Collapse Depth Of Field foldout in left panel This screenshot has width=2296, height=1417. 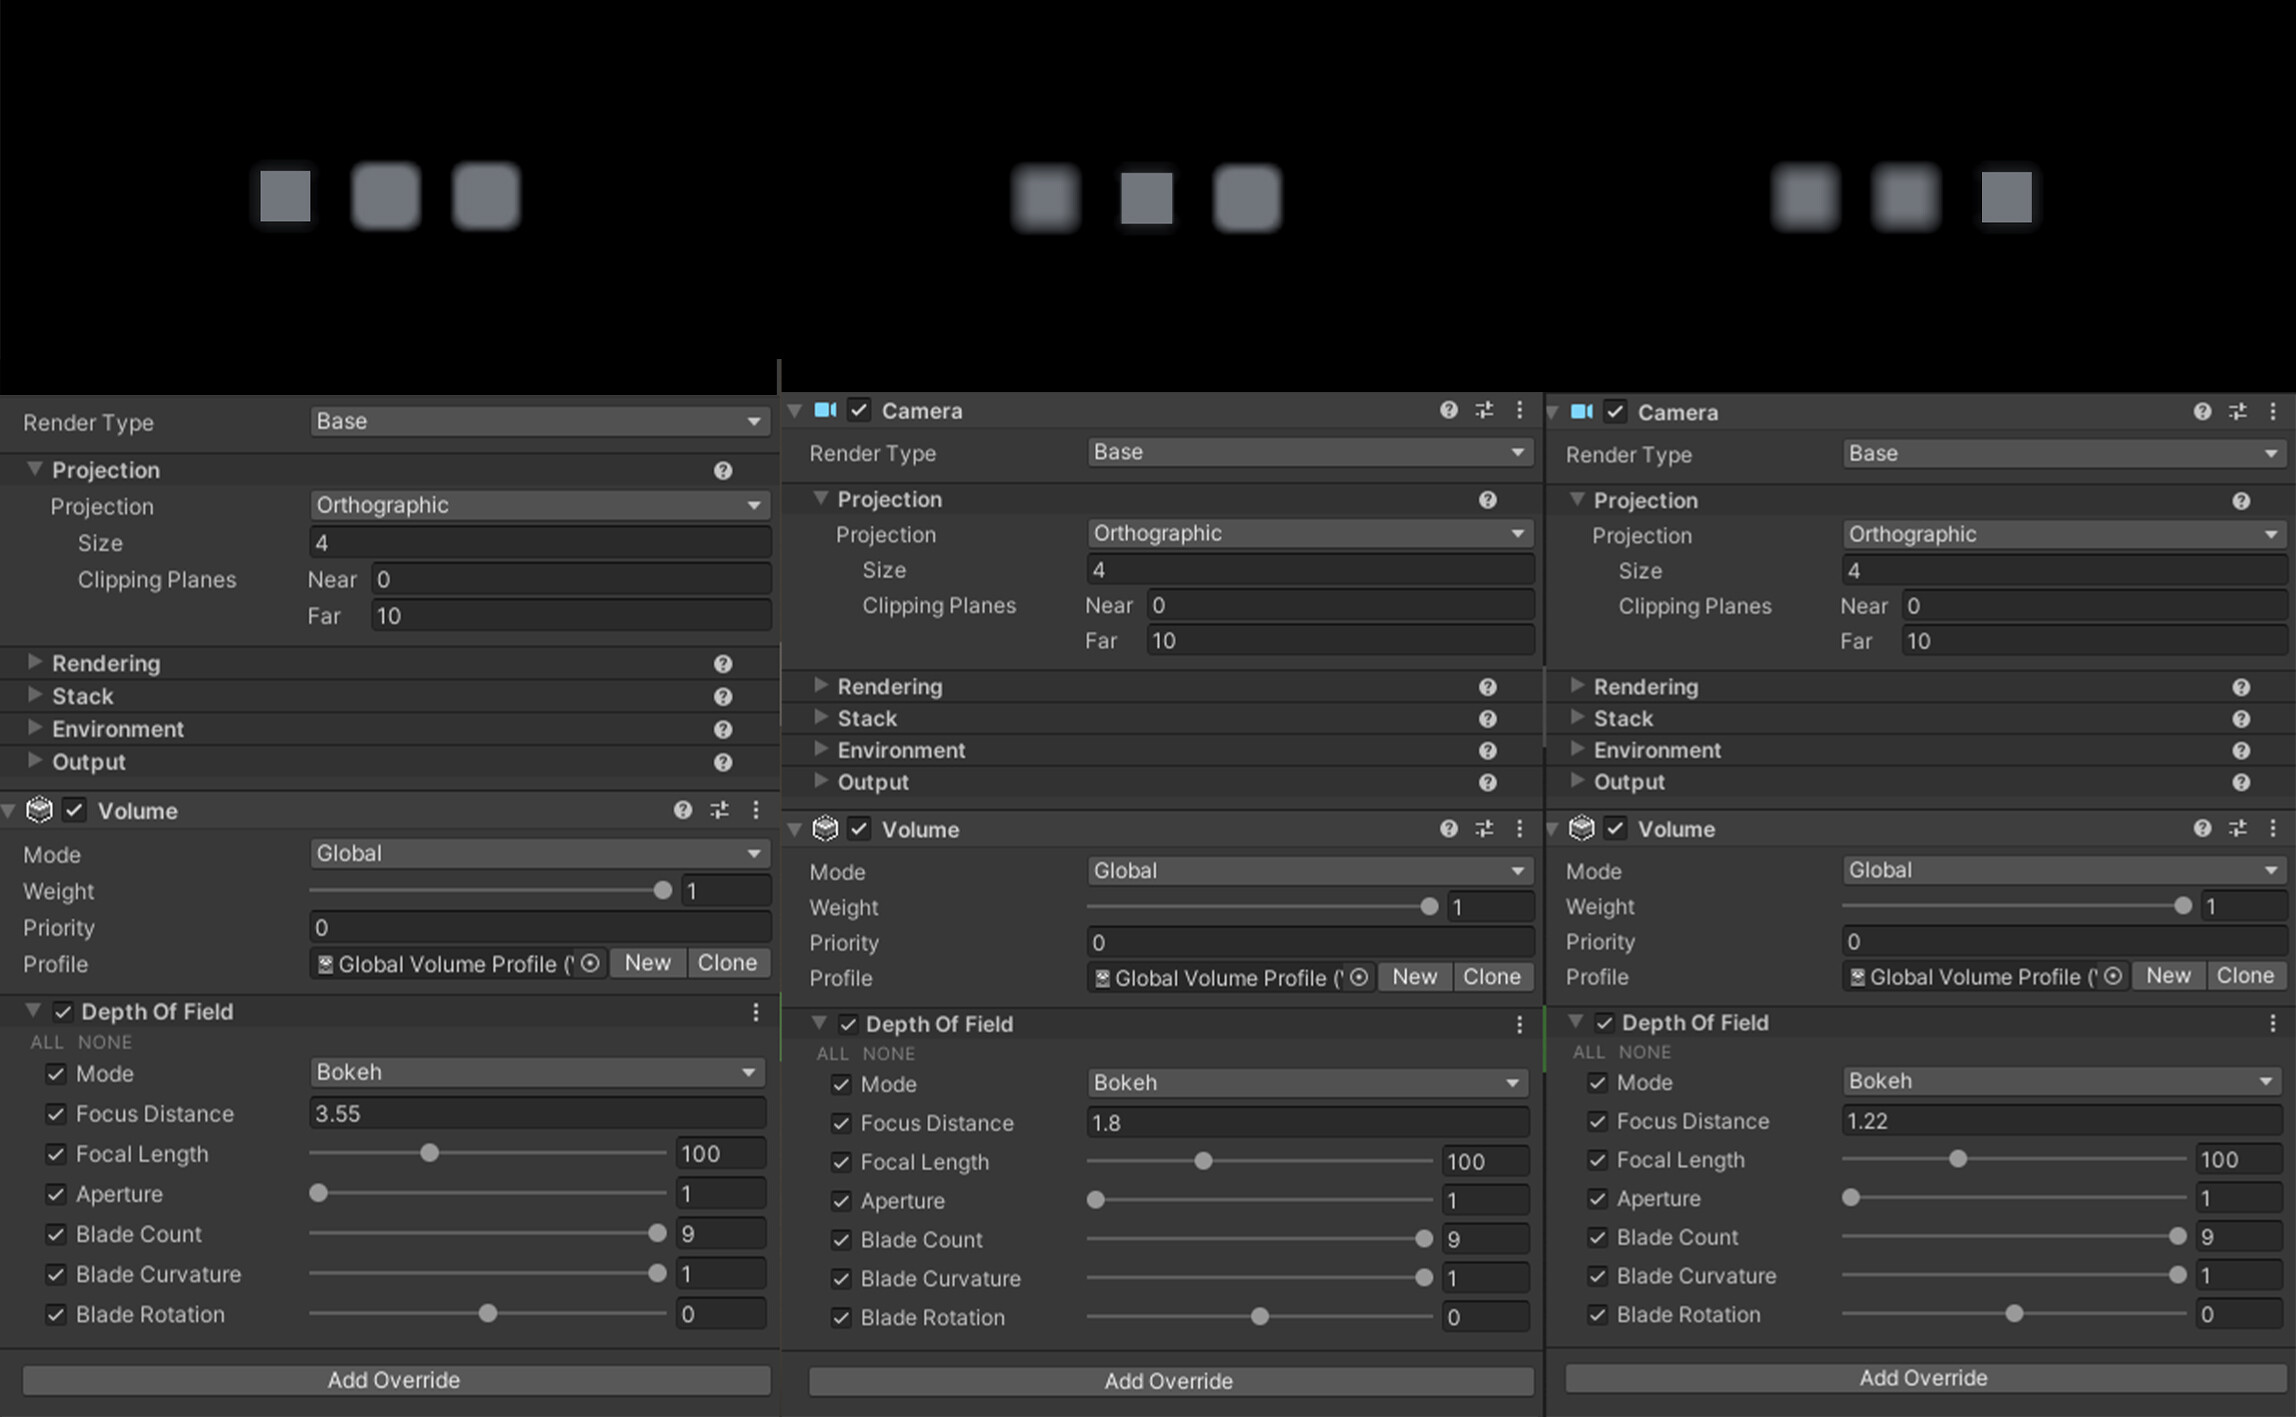point(33,1011)
